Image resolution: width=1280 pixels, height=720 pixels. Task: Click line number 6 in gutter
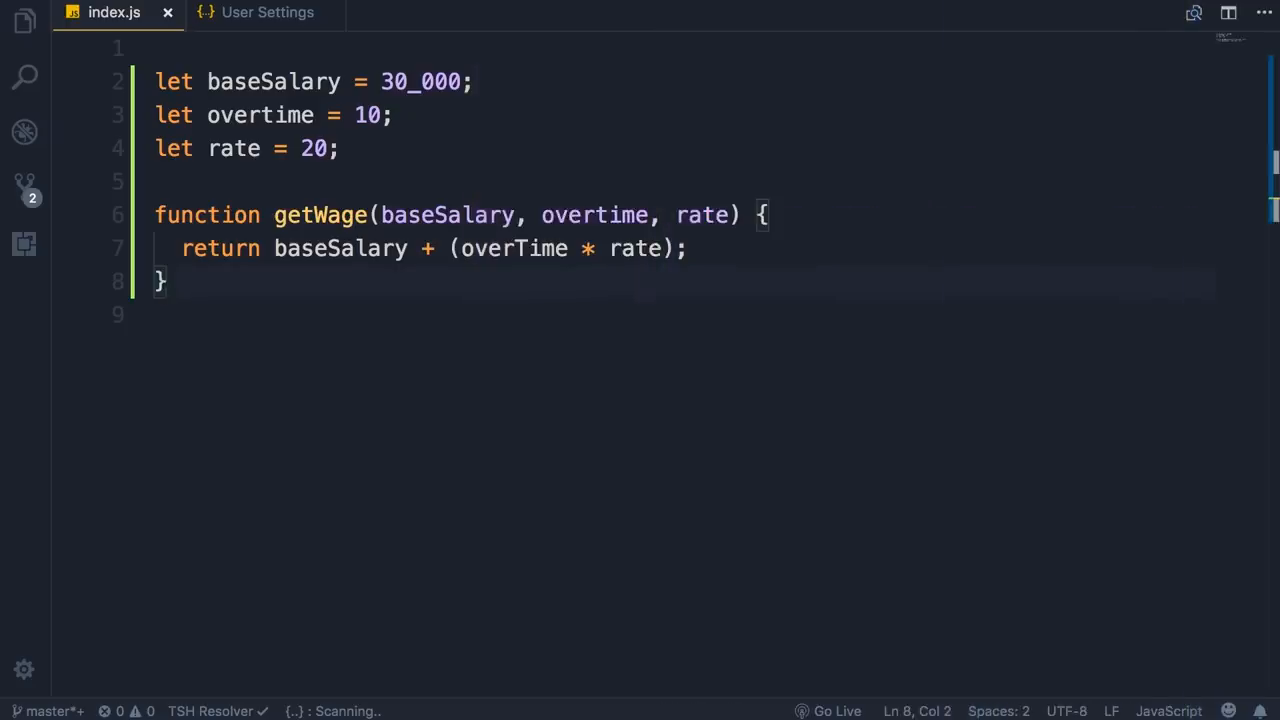coord(118,215)
